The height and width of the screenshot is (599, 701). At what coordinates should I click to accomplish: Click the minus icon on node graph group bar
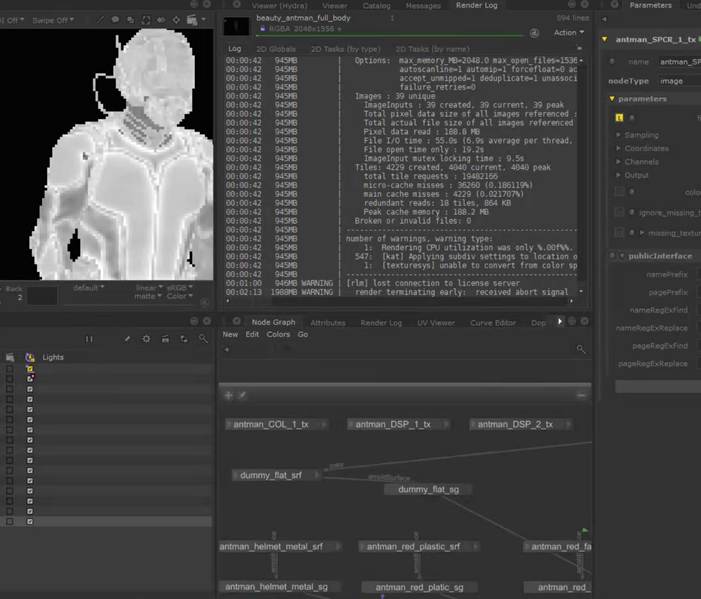coord(581,395)
